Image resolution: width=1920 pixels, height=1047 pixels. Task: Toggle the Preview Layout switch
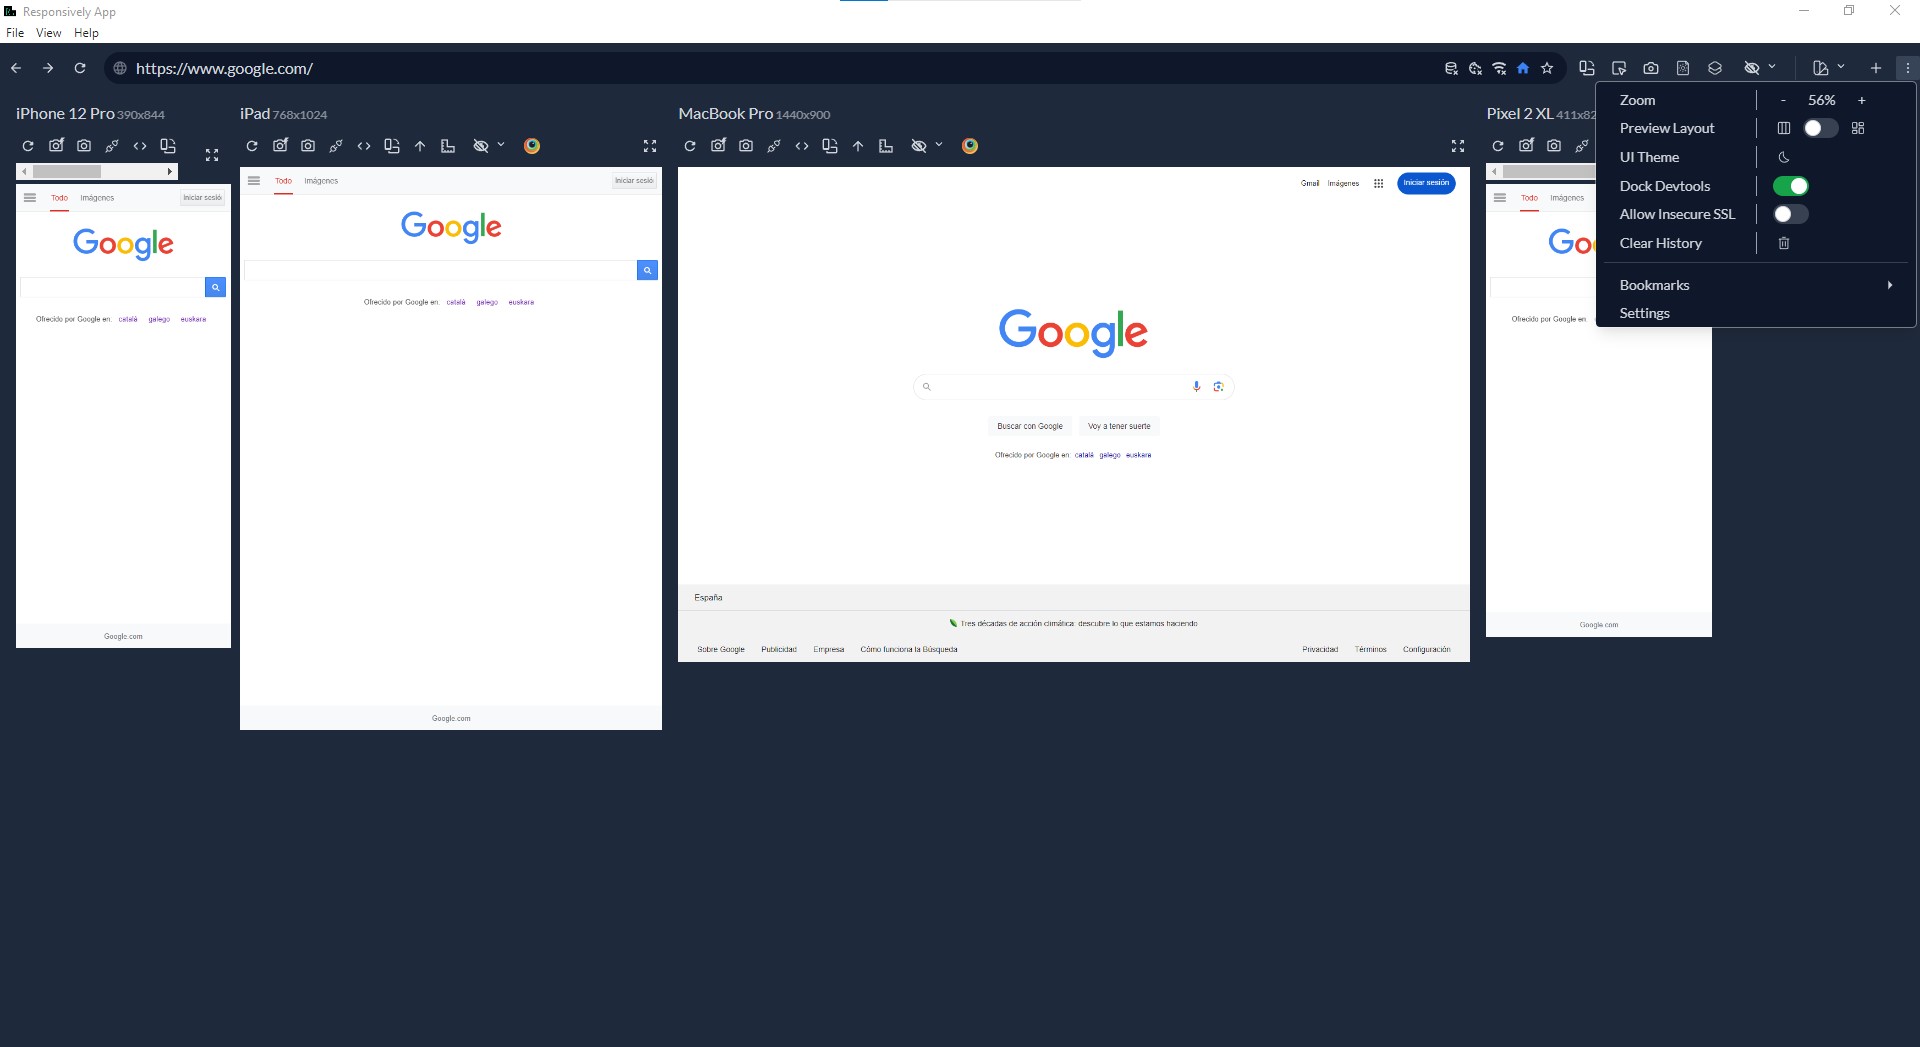1820,128
